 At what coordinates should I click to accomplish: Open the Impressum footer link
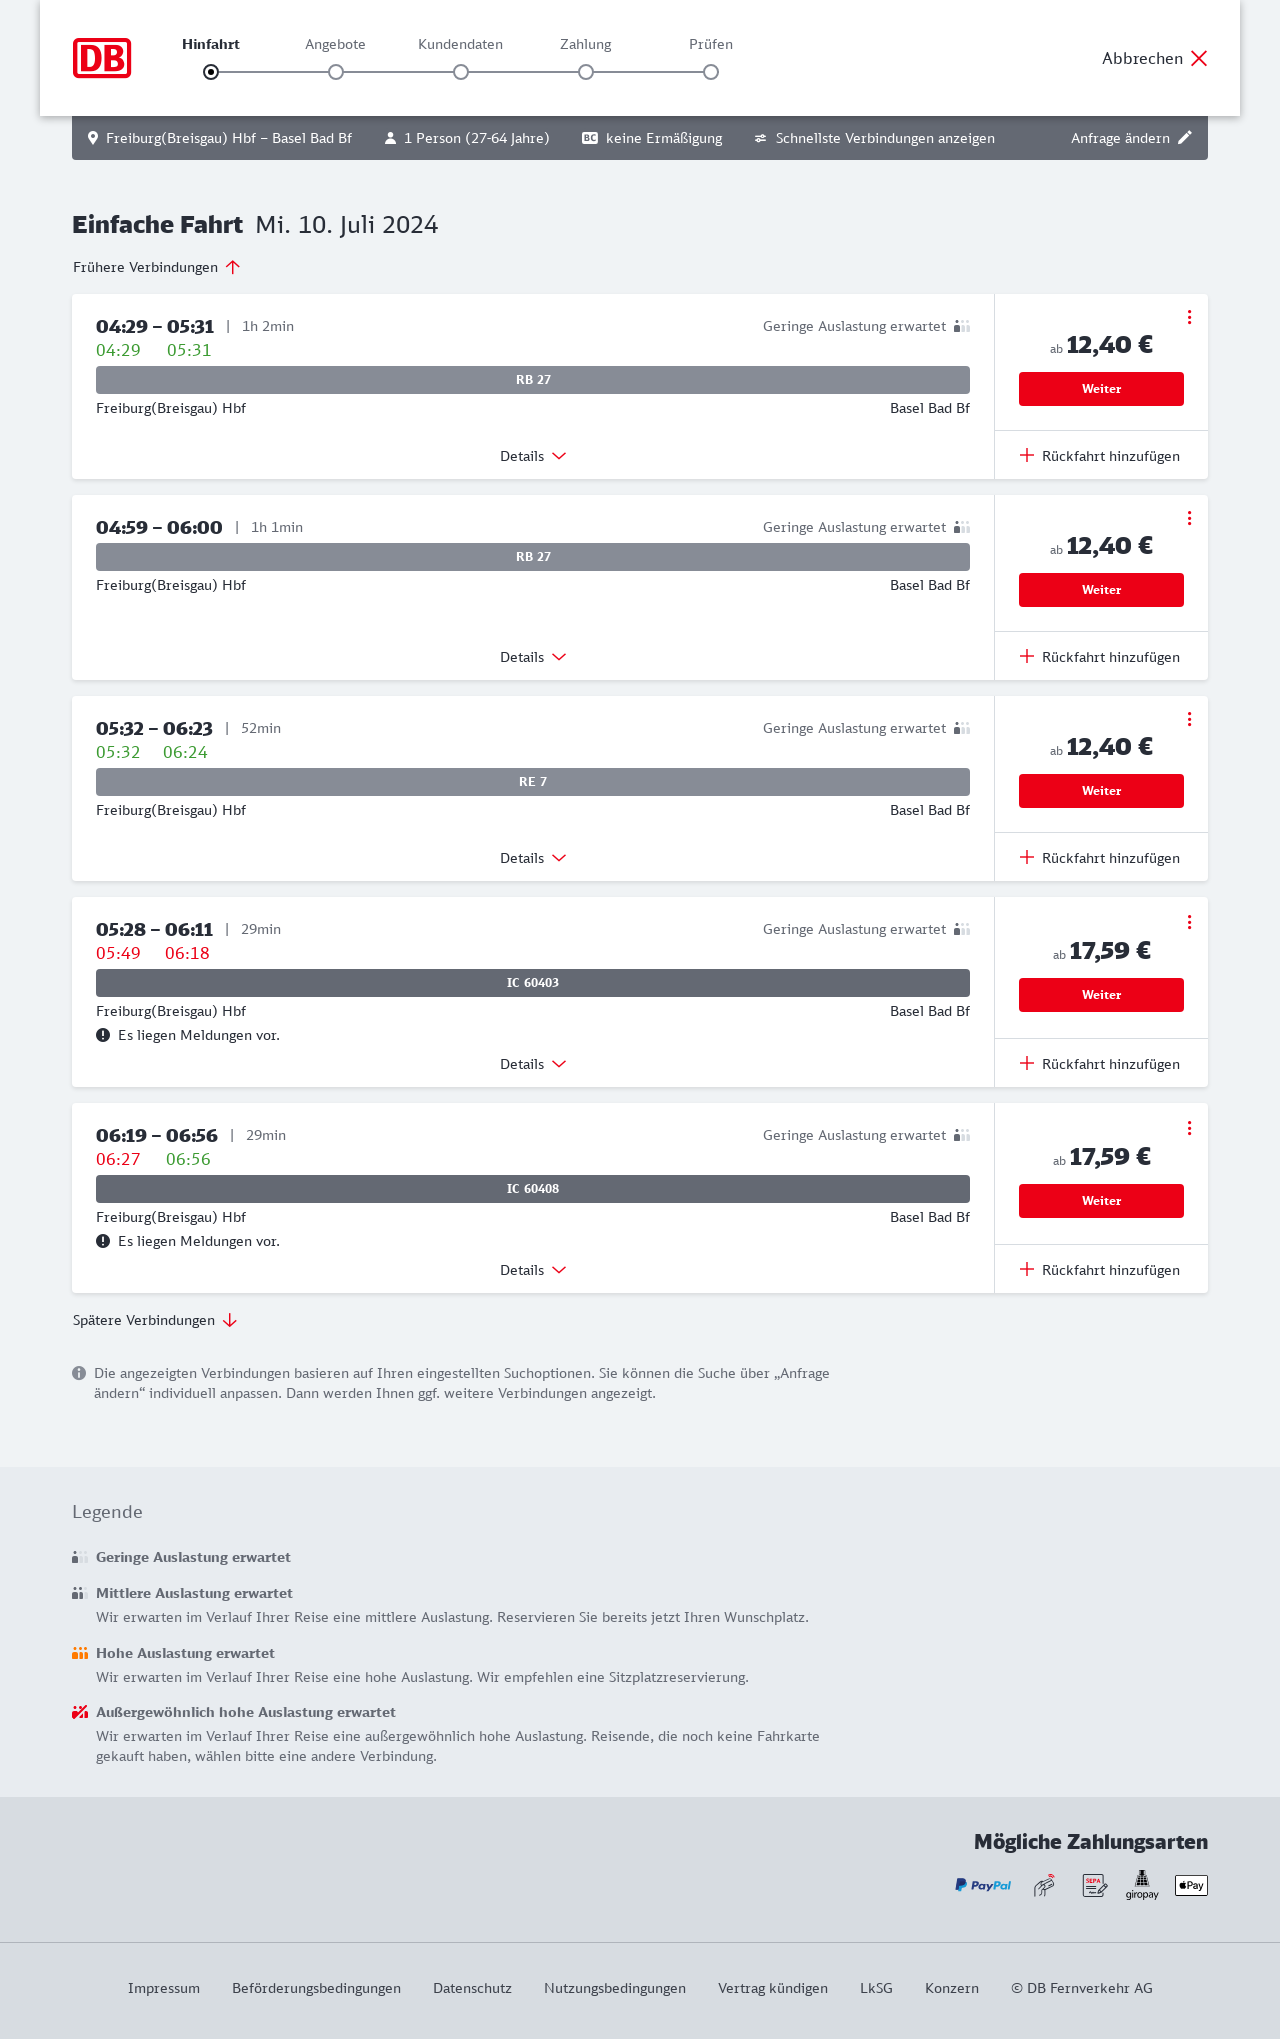click(x=164, y=1988)
